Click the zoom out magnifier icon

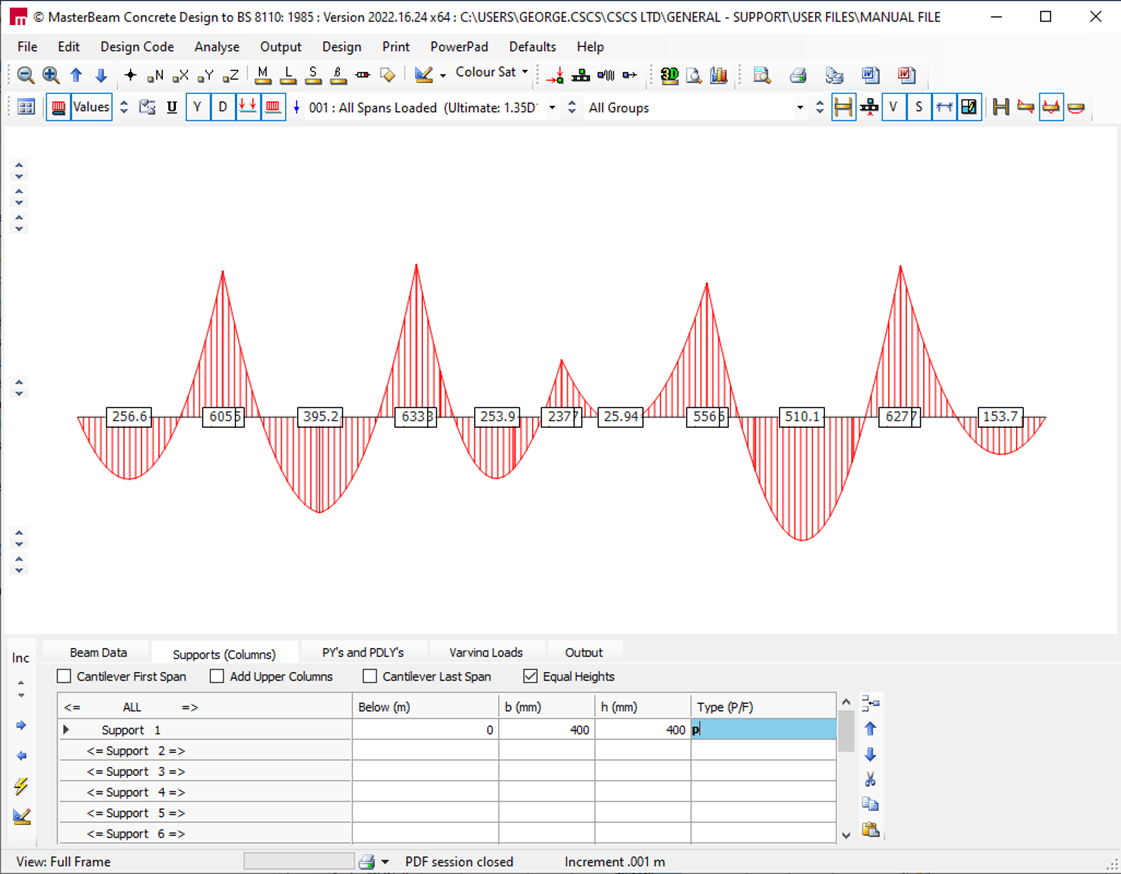pos(26,75)
